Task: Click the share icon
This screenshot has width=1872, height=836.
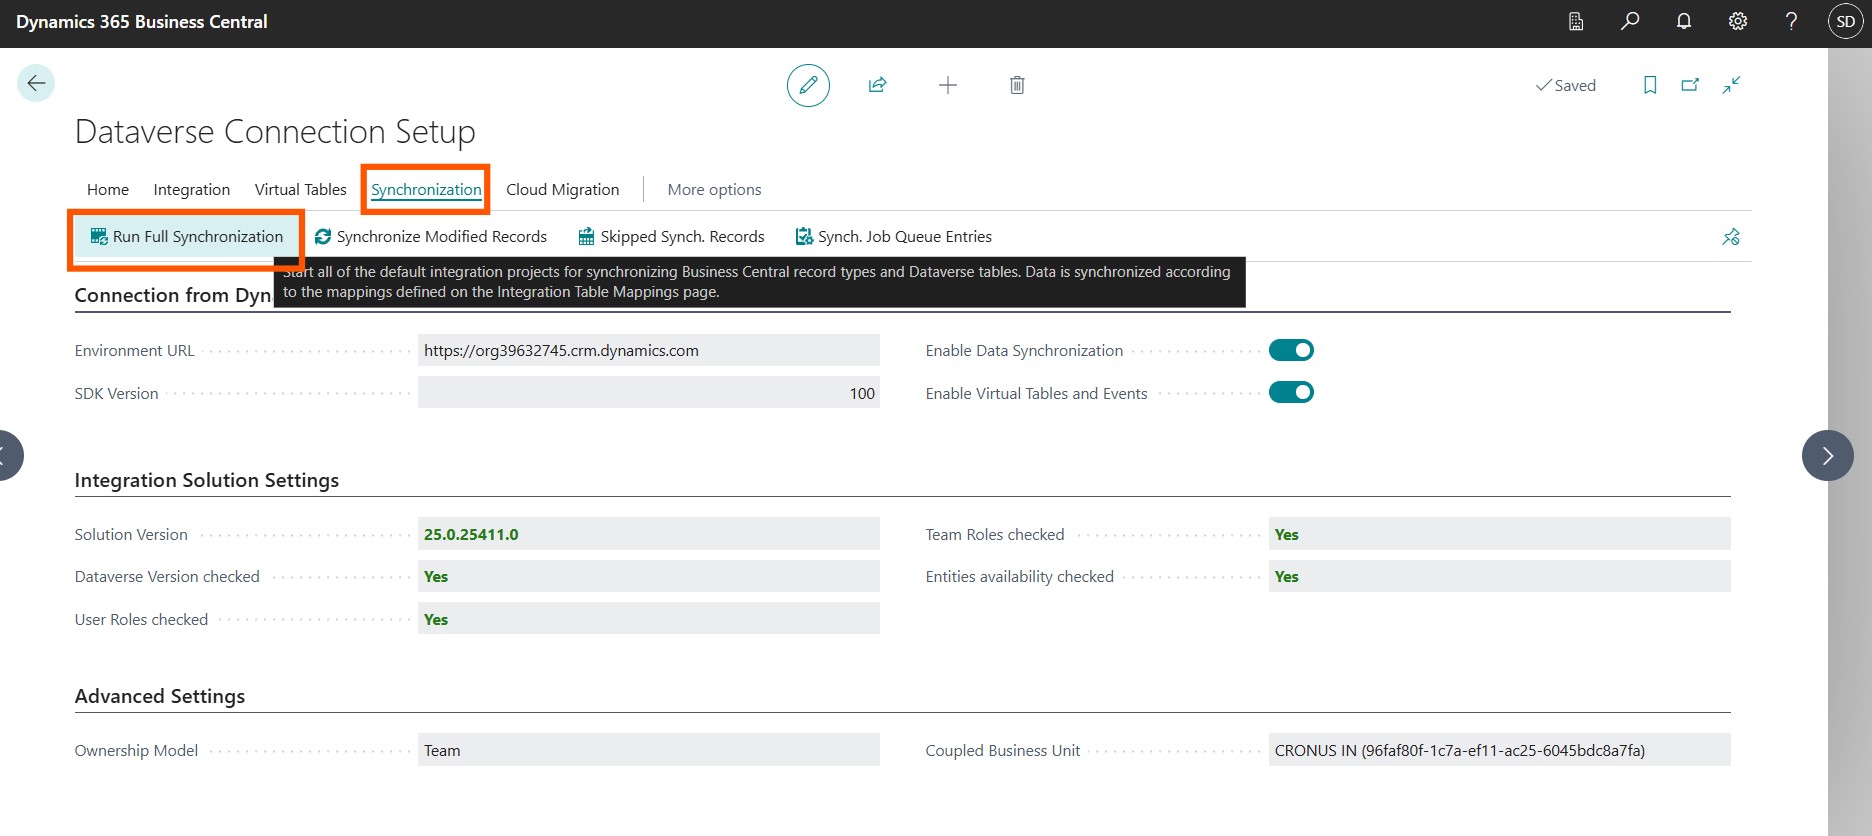Action: pyautogui.click(x=877, y=85)
